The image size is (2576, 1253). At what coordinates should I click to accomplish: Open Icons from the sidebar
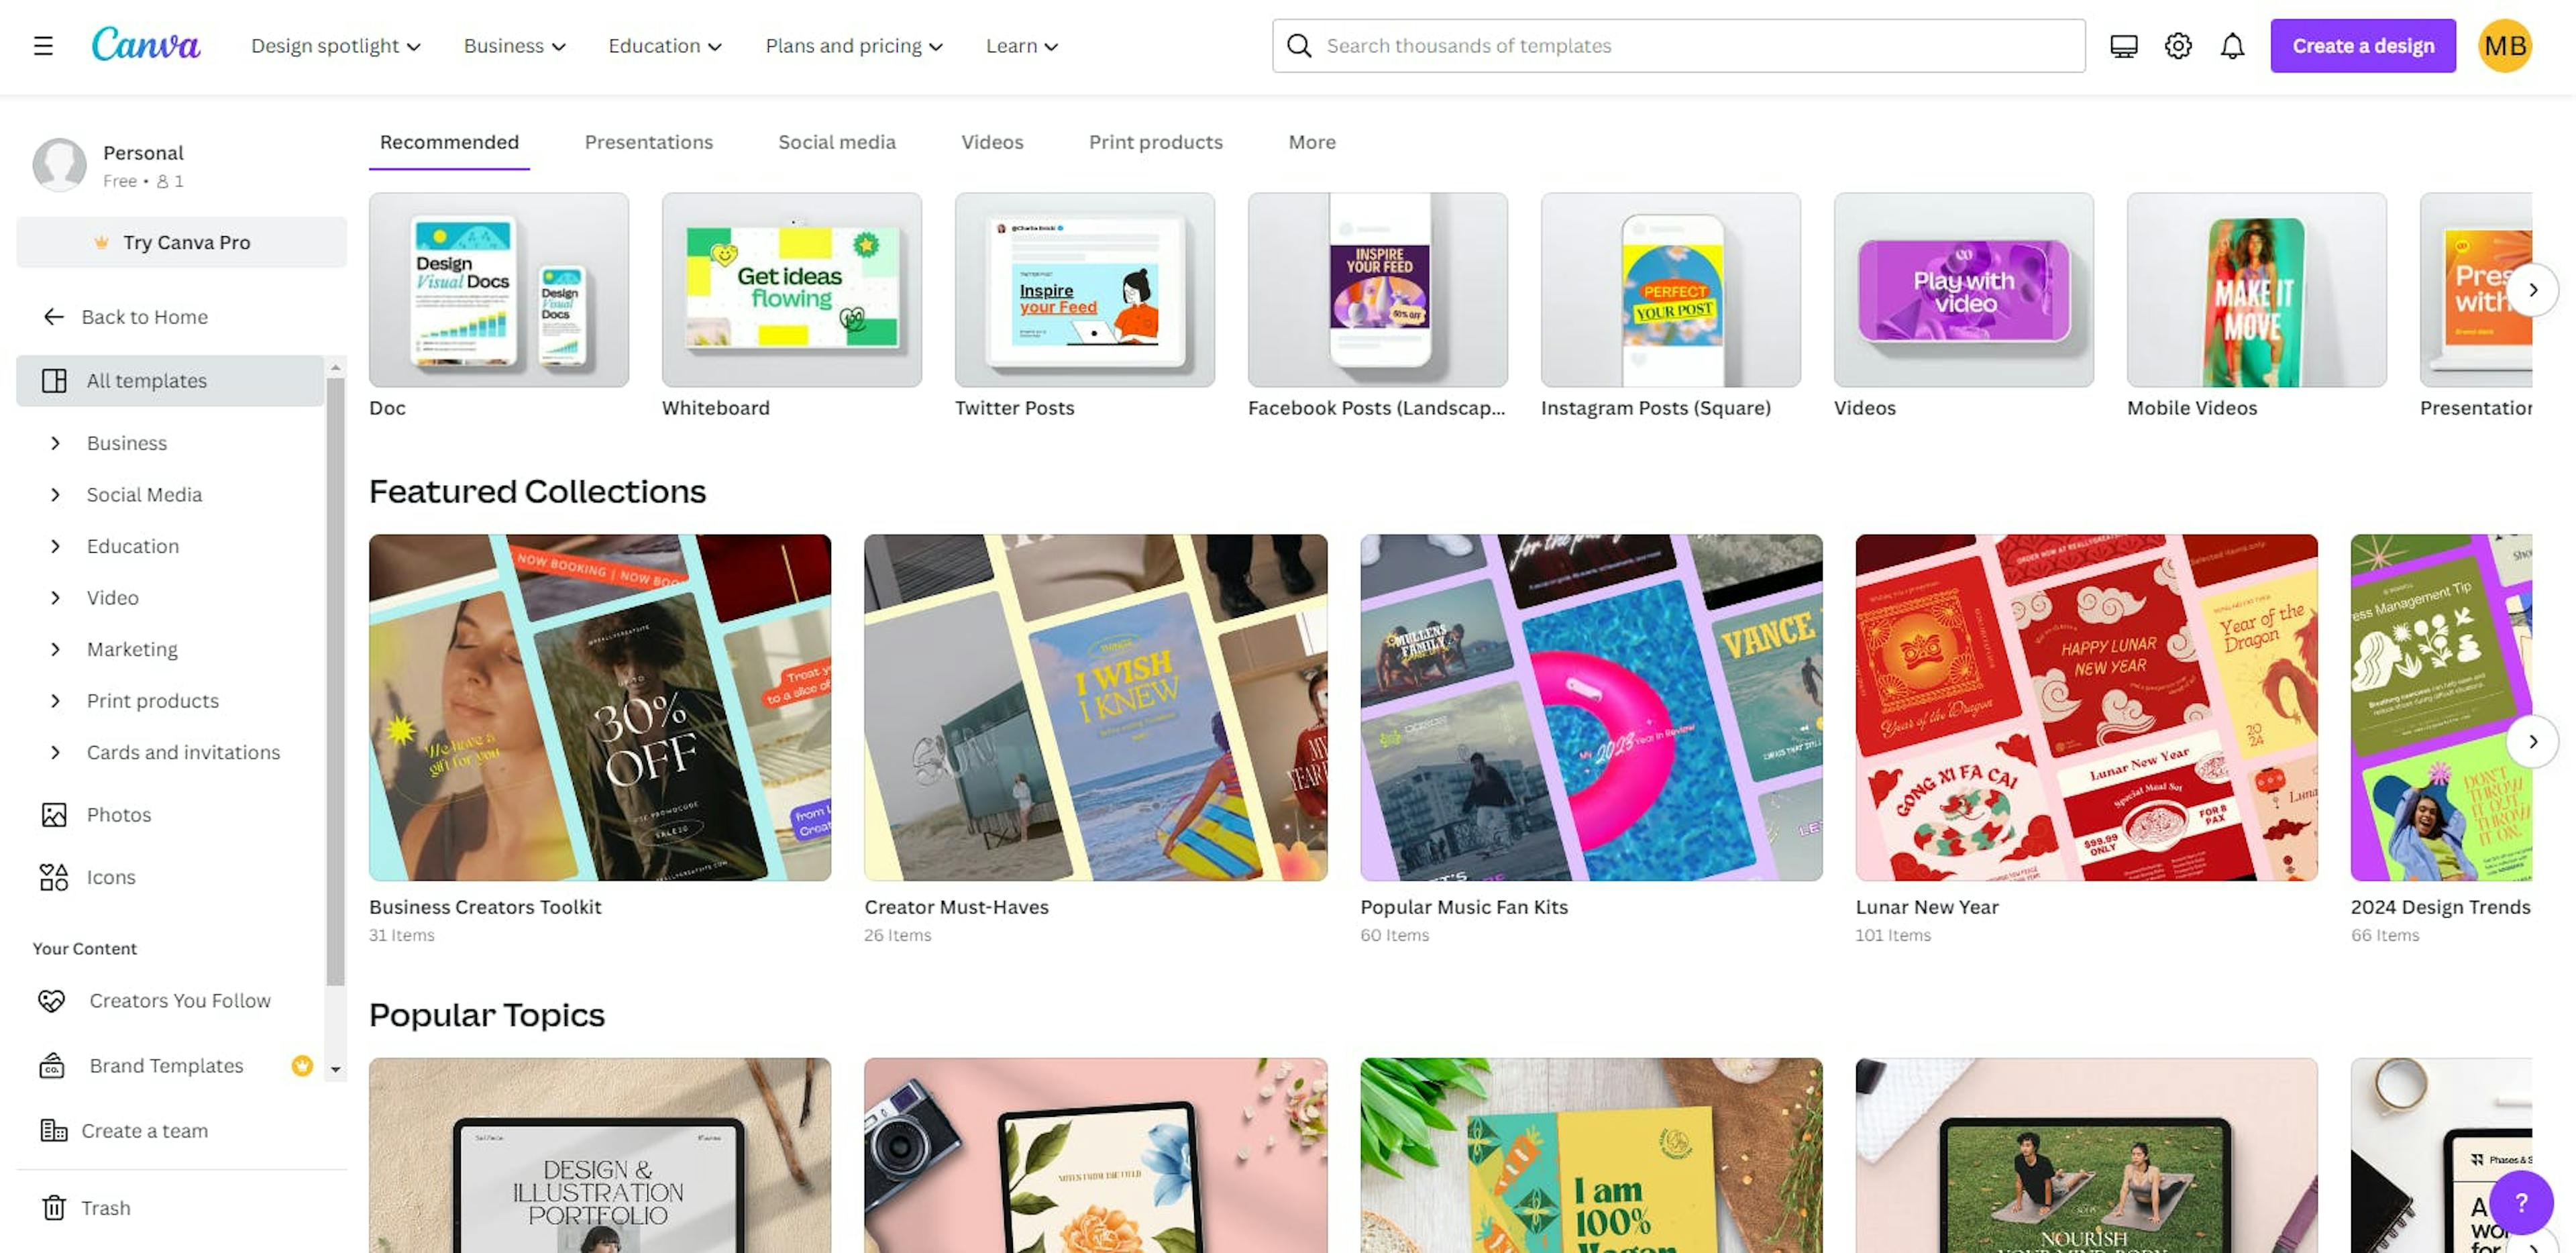pos(110,877)
